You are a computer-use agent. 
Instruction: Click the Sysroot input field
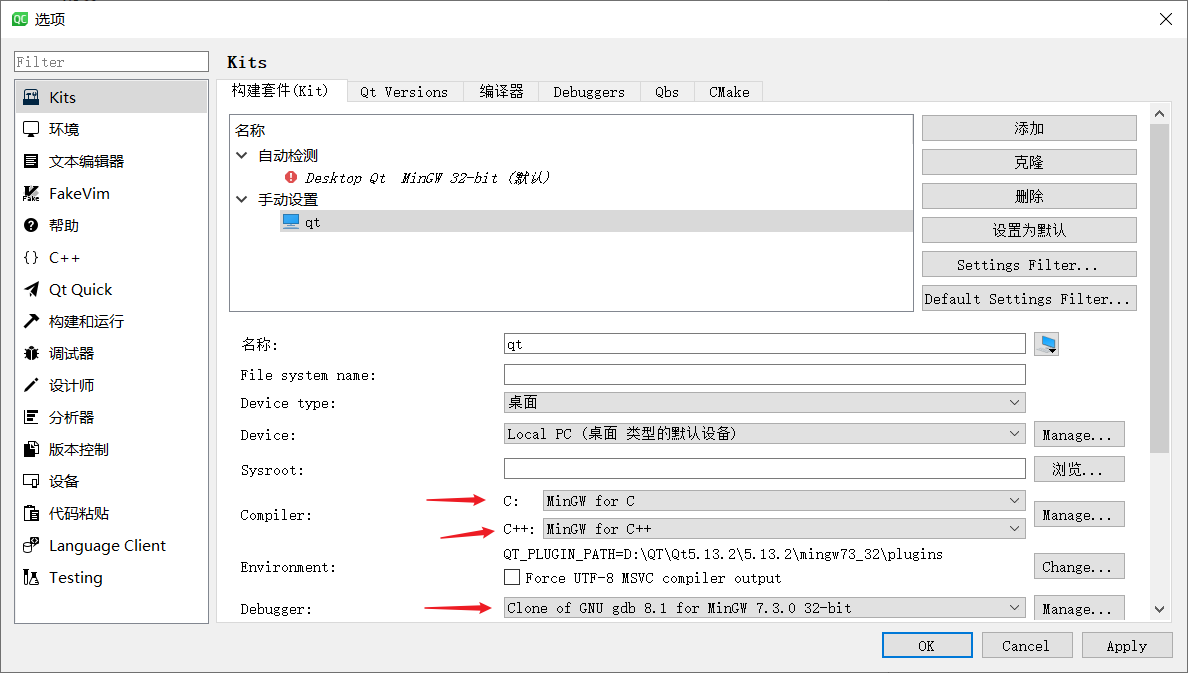pos(764,469)
